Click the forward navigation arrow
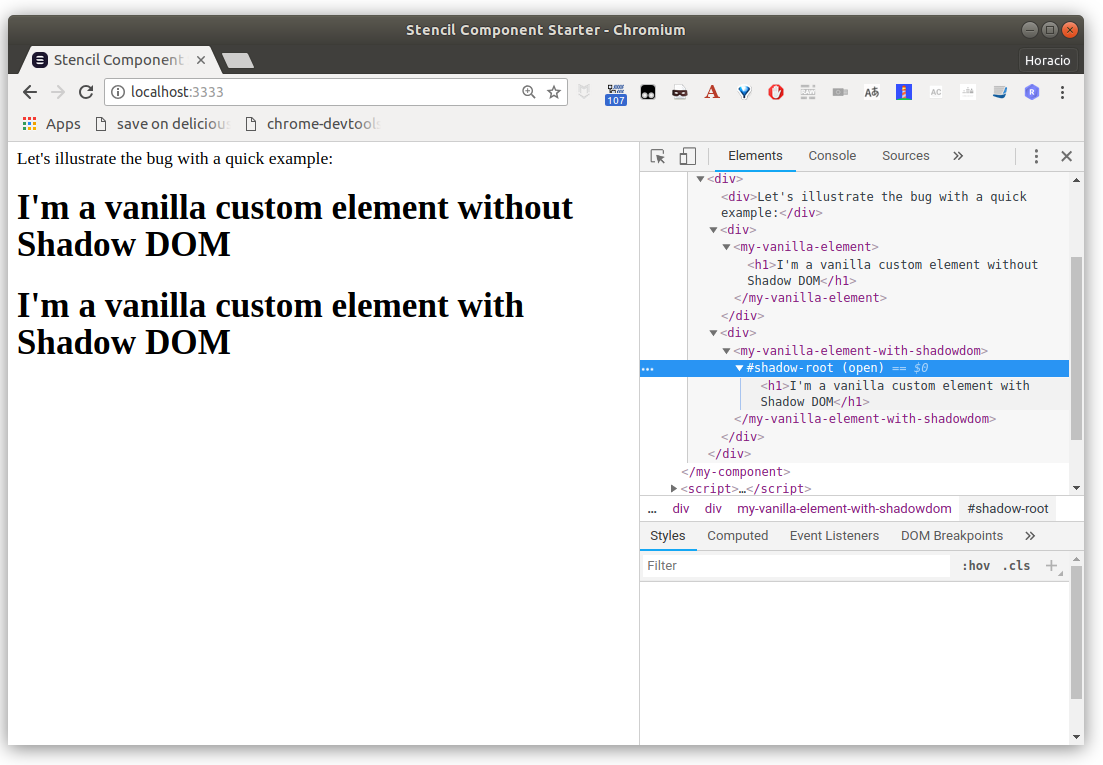This screenshot has width=1103, height=765. pos(58,92)
